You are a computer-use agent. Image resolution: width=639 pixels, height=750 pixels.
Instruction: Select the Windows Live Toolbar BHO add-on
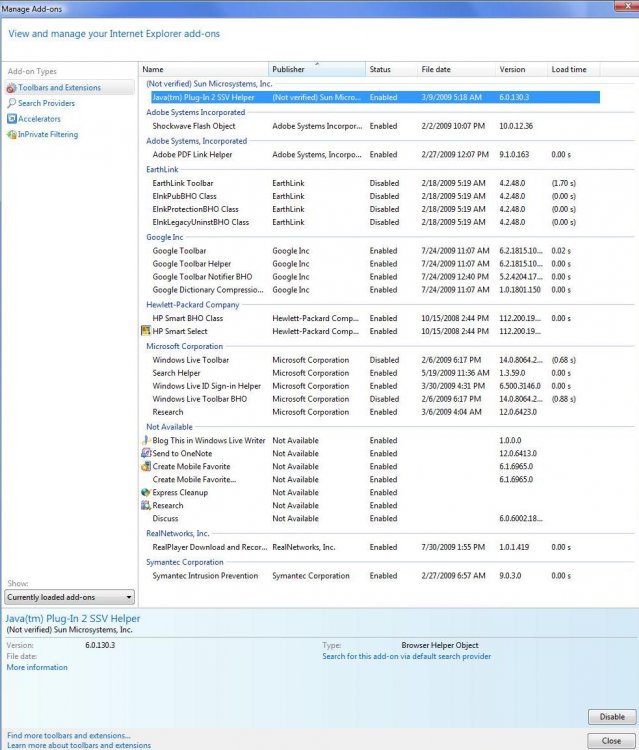coord(199,399)
